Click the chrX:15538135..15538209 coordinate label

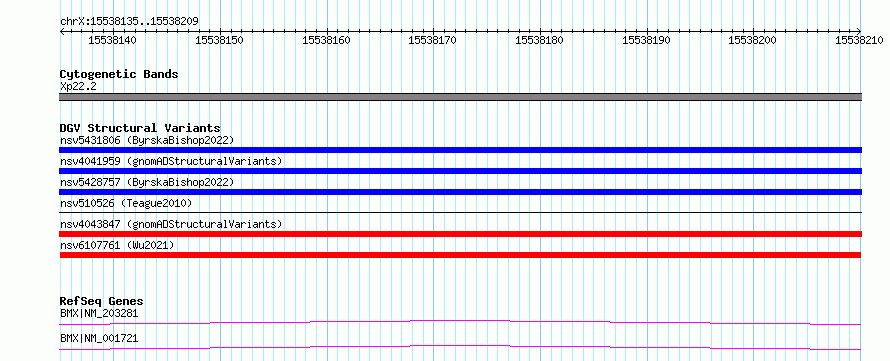pyautogui.click(x=129, y=22)
